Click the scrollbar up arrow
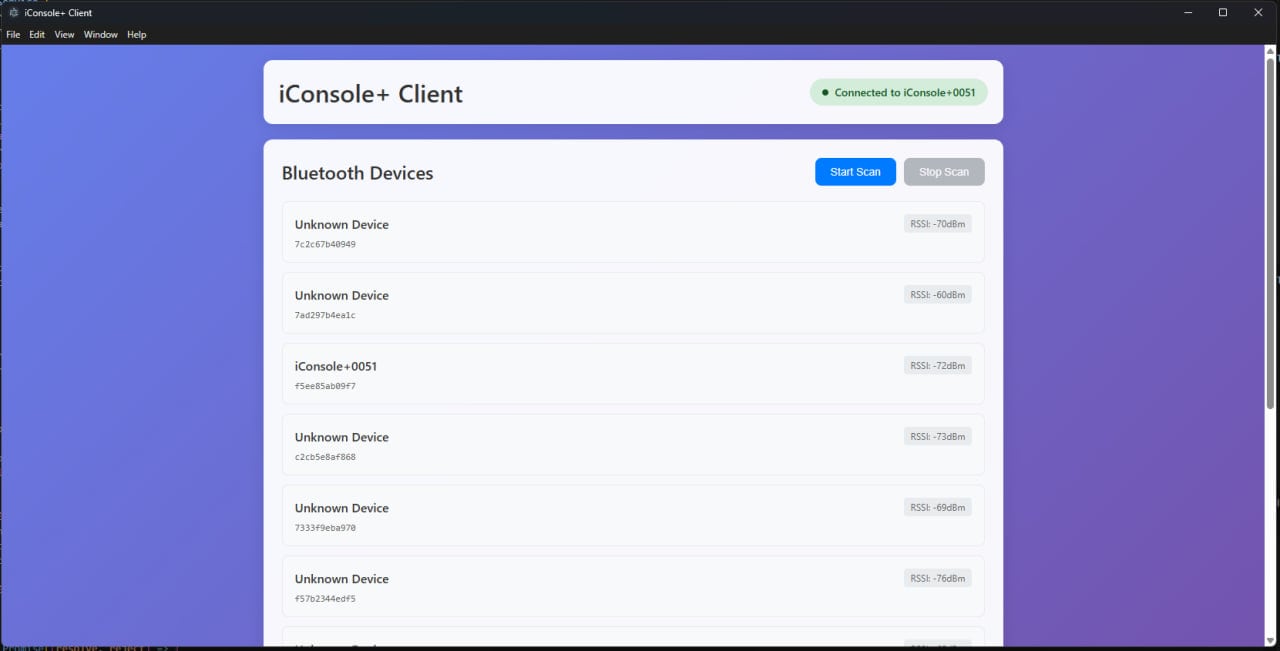The height and width of the screenshot is (651, 1280). [x=1270, y=51]
